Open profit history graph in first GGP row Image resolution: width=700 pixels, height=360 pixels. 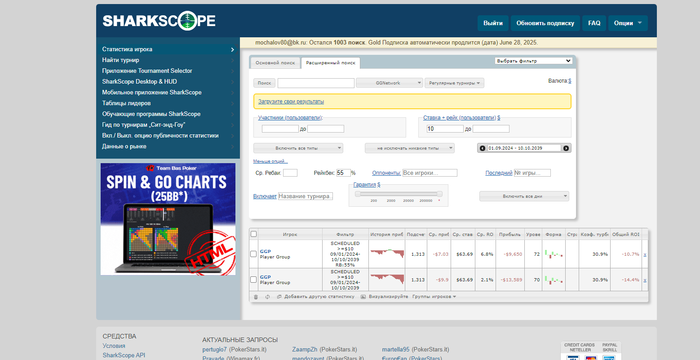[x=387, y=254]
